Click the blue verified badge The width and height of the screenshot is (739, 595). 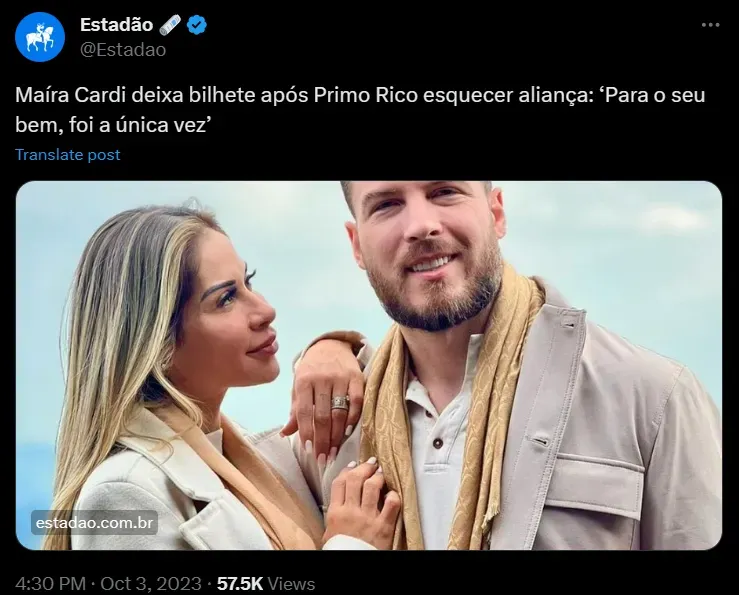pos(197,25)
